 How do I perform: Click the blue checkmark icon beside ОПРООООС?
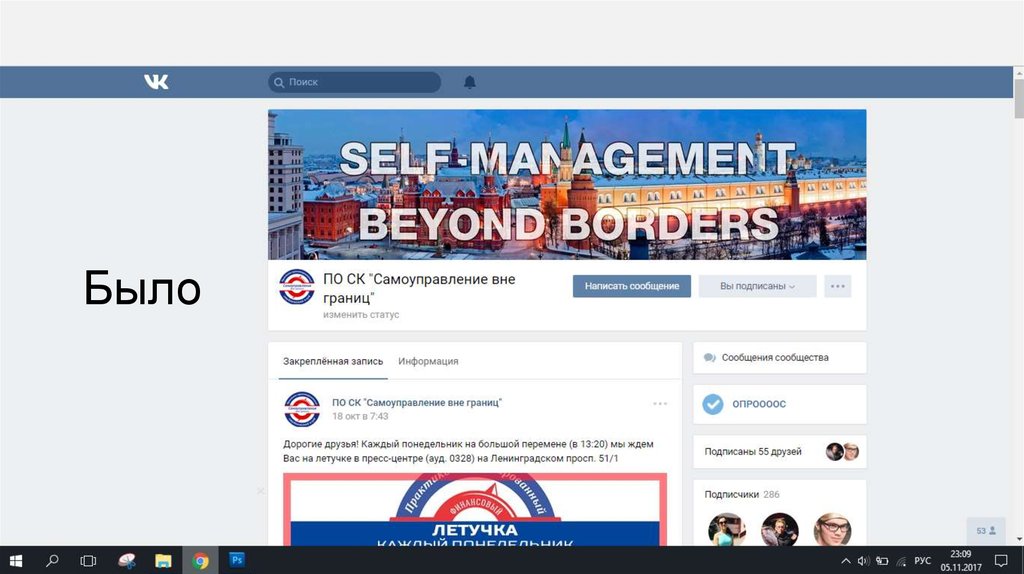pos(712,404)
